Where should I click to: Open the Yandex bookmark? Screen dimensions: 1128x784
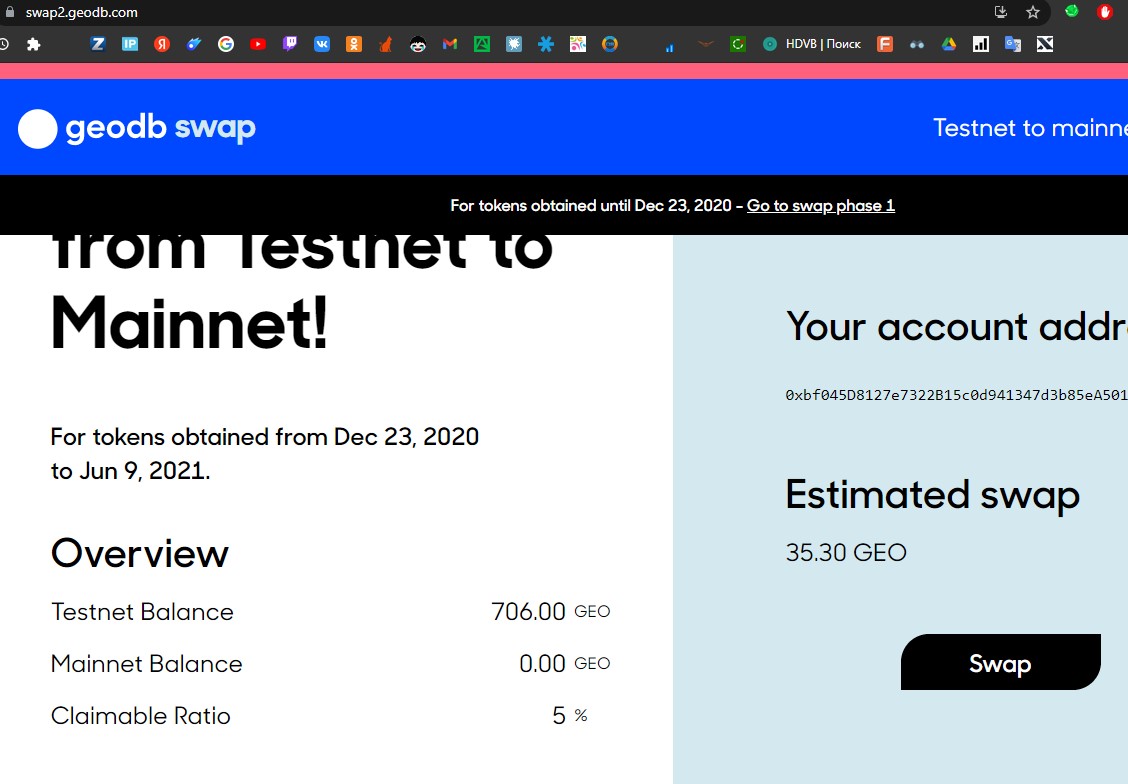162,45
